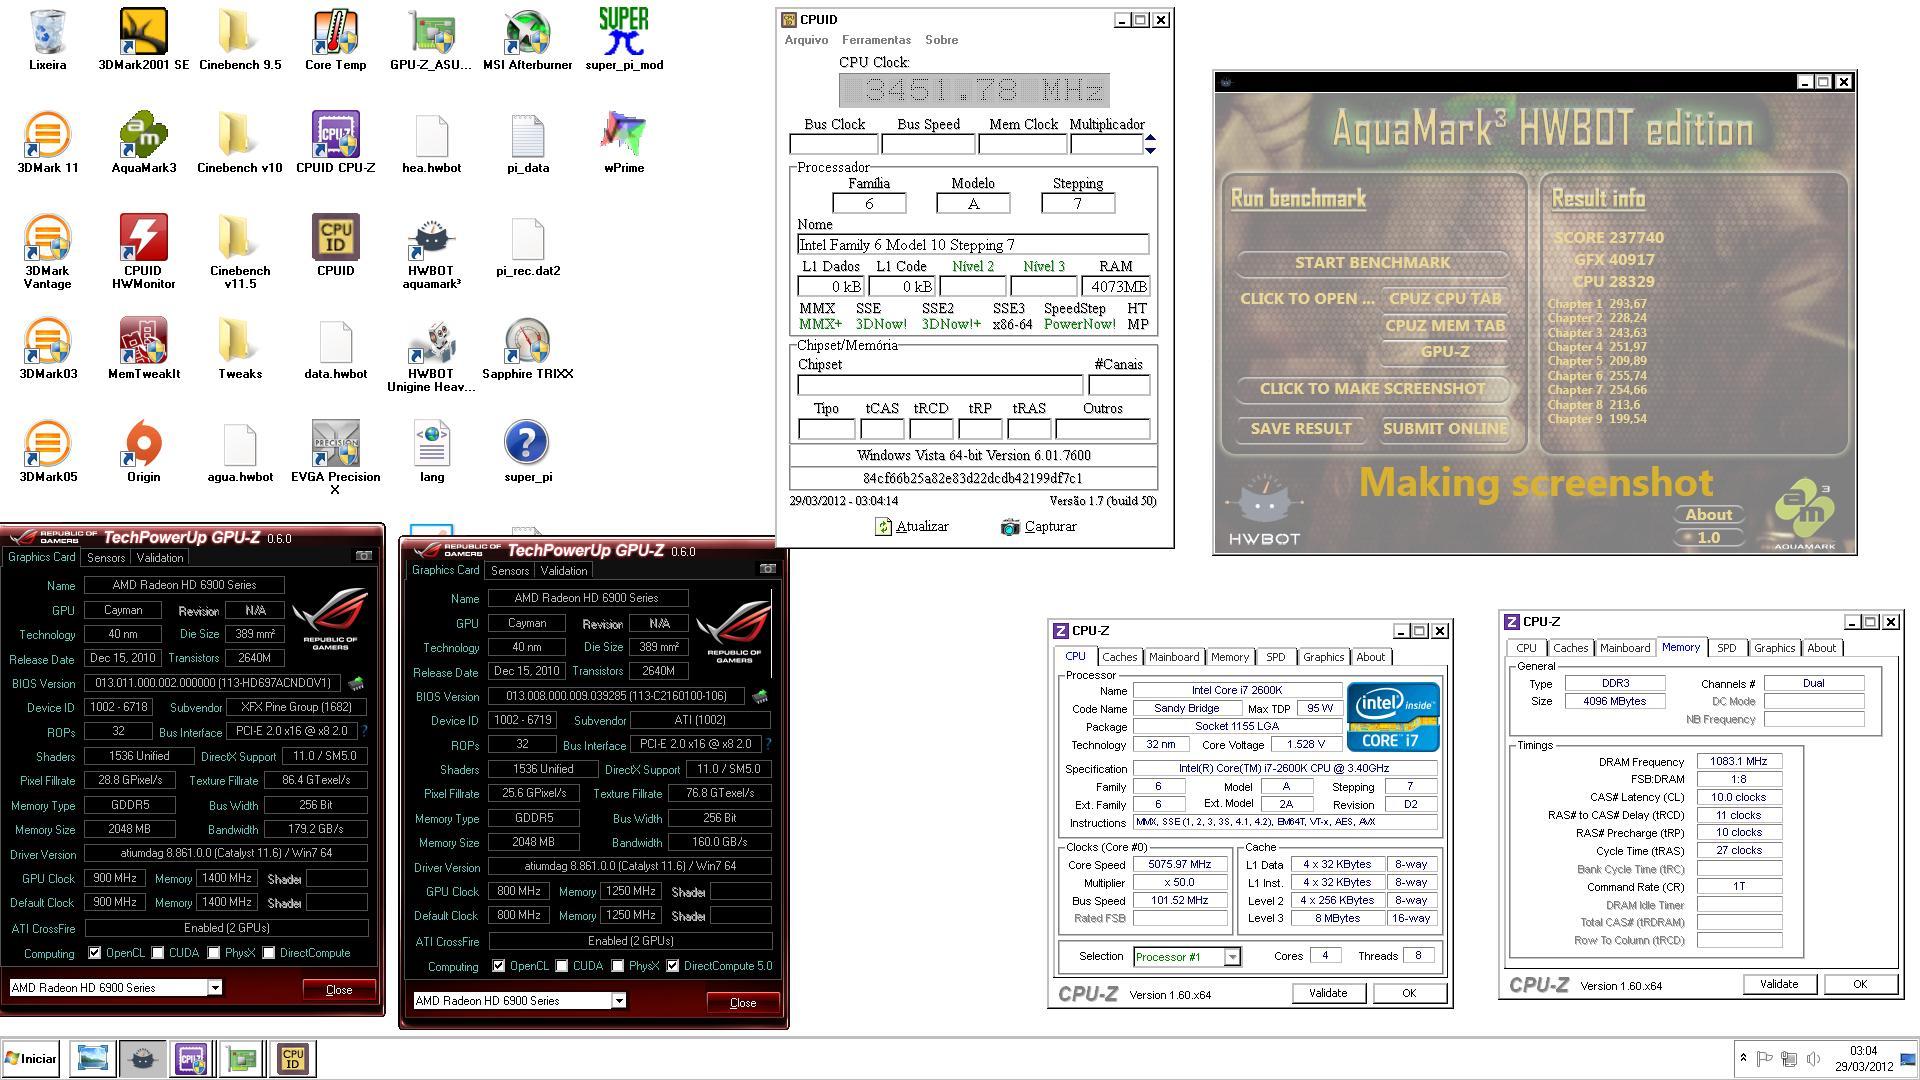
Task: Toggle OpenCL checkbox in right GPU-Z window
Action: point(499,966)
